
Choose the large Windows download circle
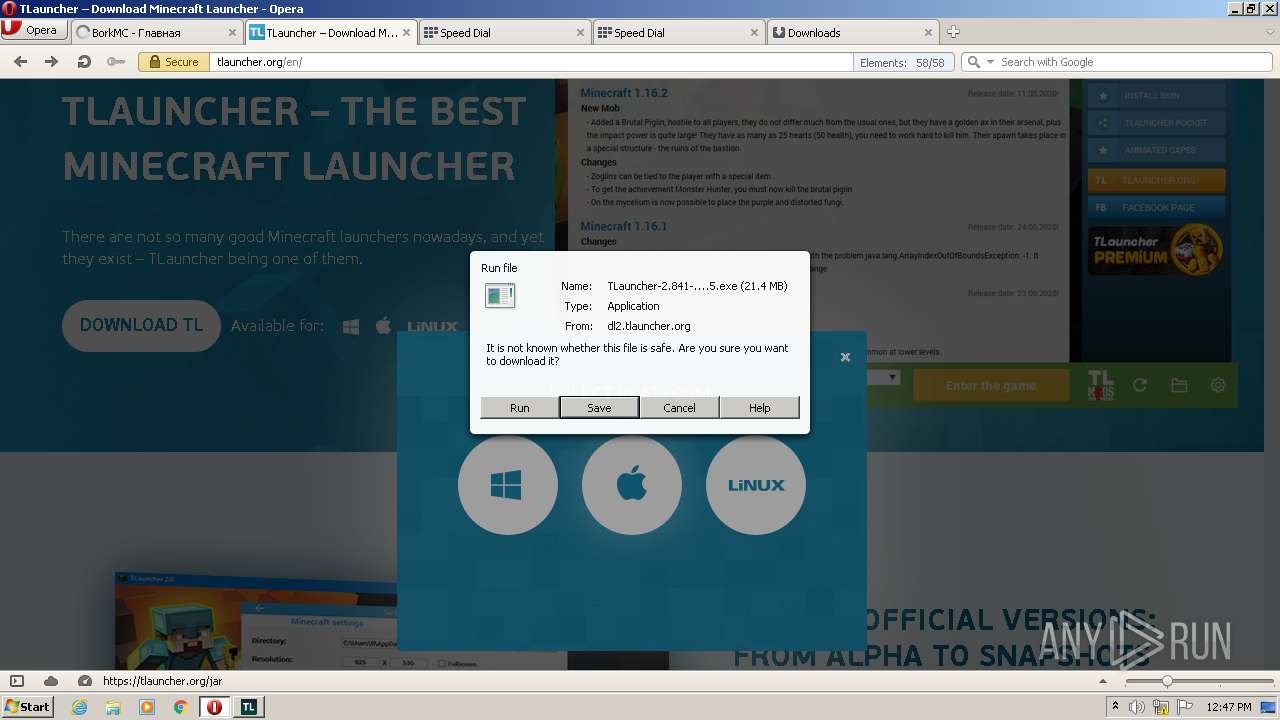(x=507, y=485)
